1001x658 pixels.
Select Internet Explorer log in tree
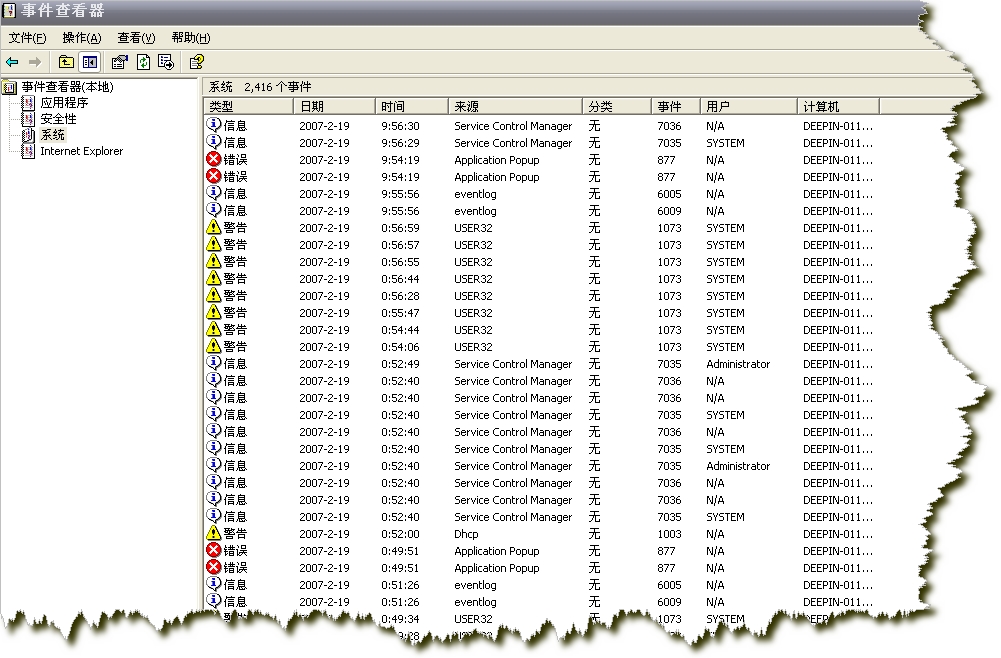tap(81, 151)
